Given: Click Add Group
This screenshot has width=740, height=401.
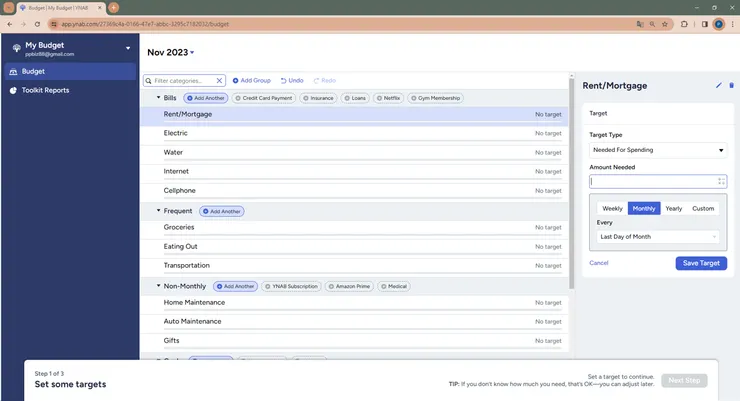Looking at the screenshot, I should pos(252,81).
